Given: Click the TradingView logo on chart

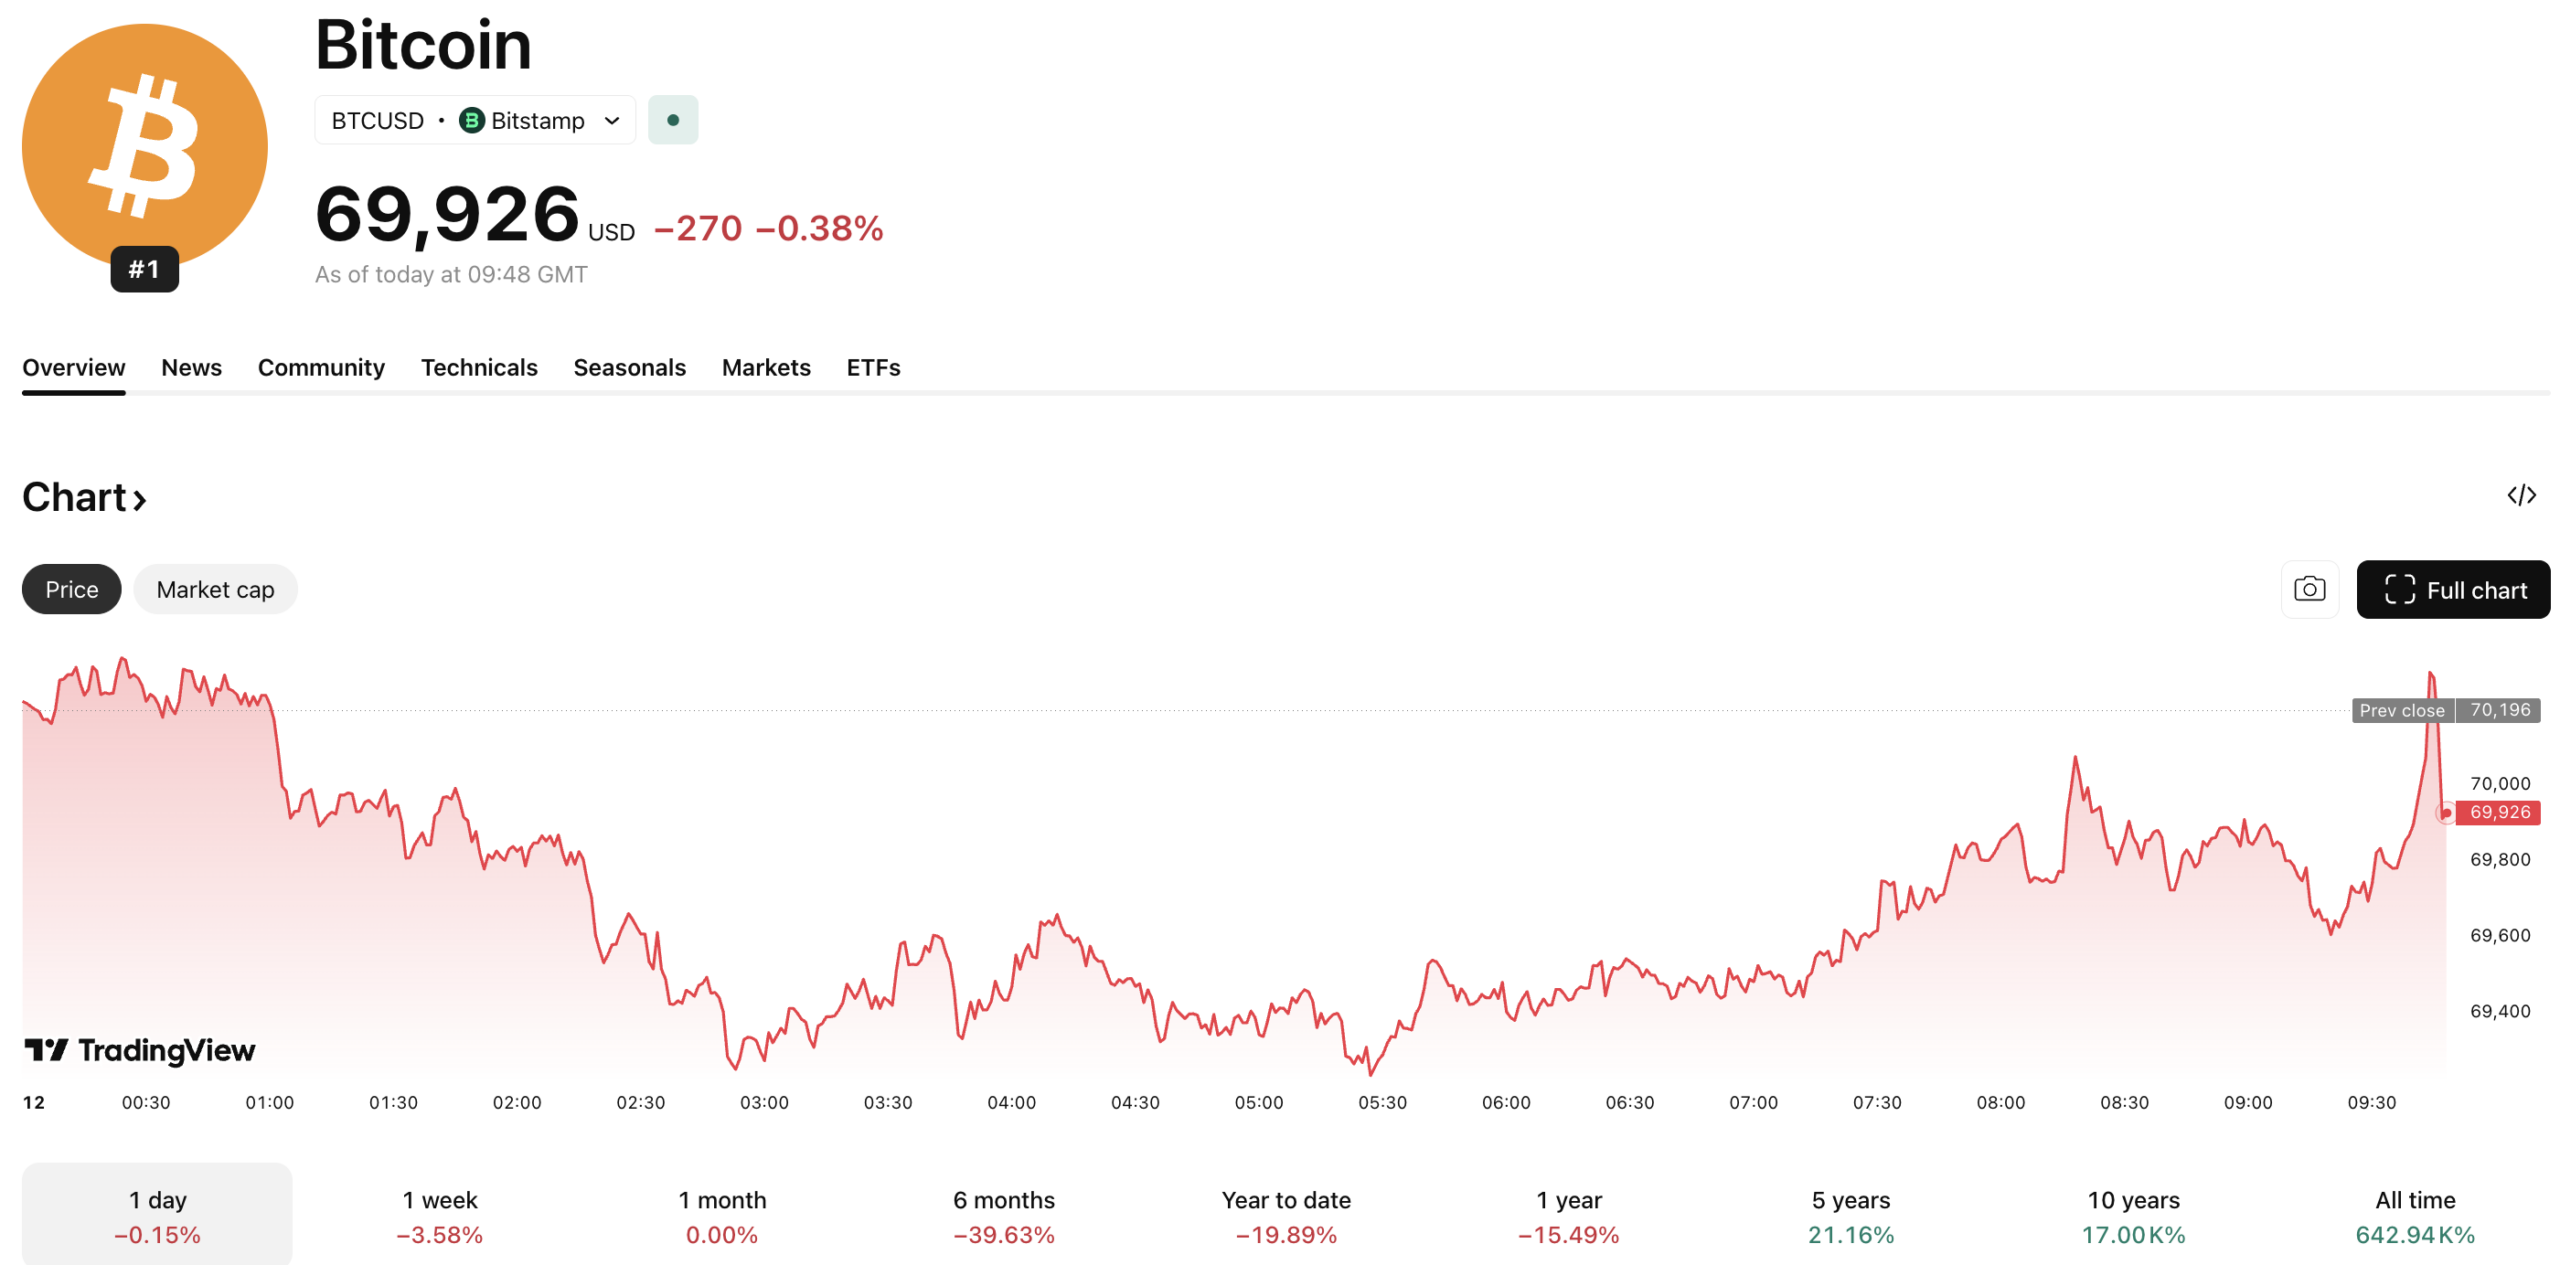Looking at the screenshot, I should coord(140,1050).
